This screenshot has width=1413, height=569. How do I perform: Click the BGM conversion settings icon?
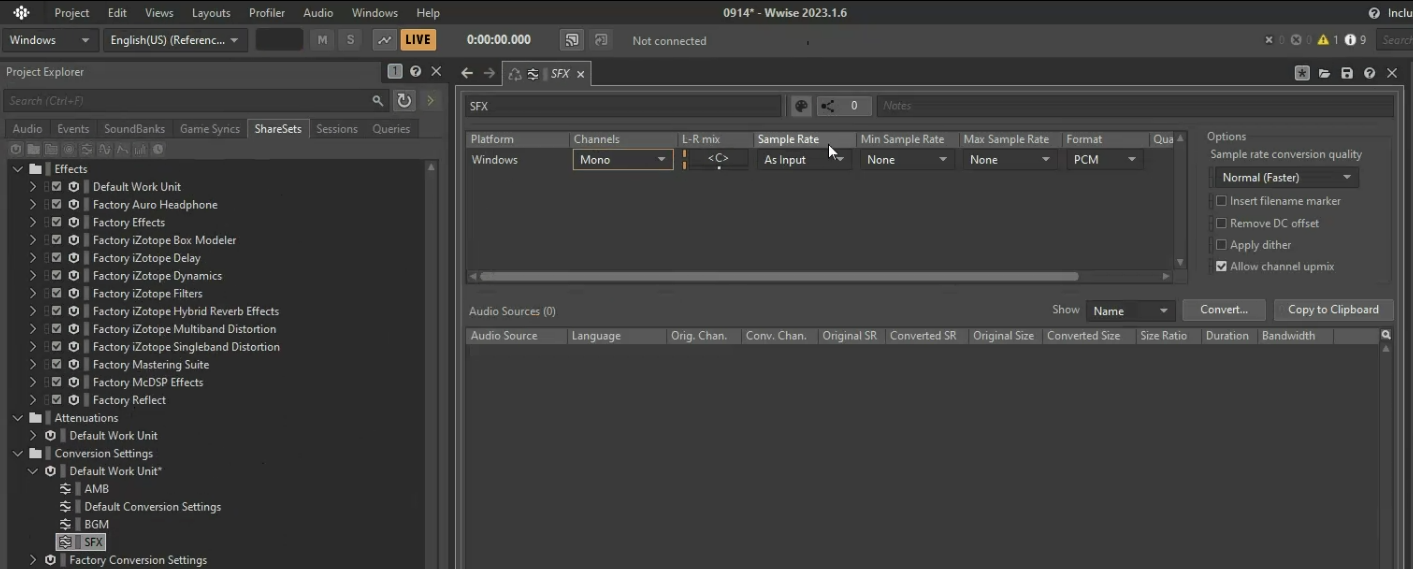coord(66,524)
